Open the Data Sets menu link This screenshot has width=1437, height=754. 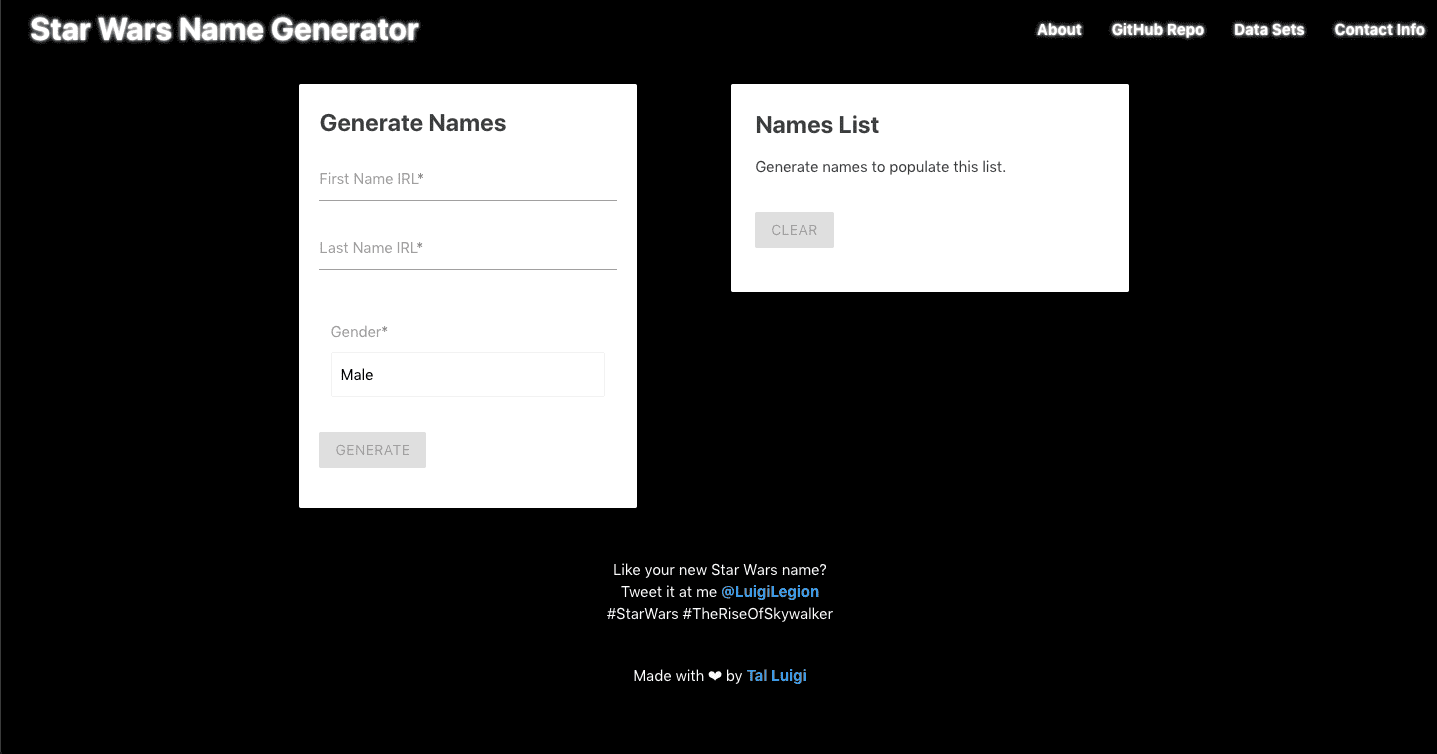pyautogui.click(x=1269, y=30)
